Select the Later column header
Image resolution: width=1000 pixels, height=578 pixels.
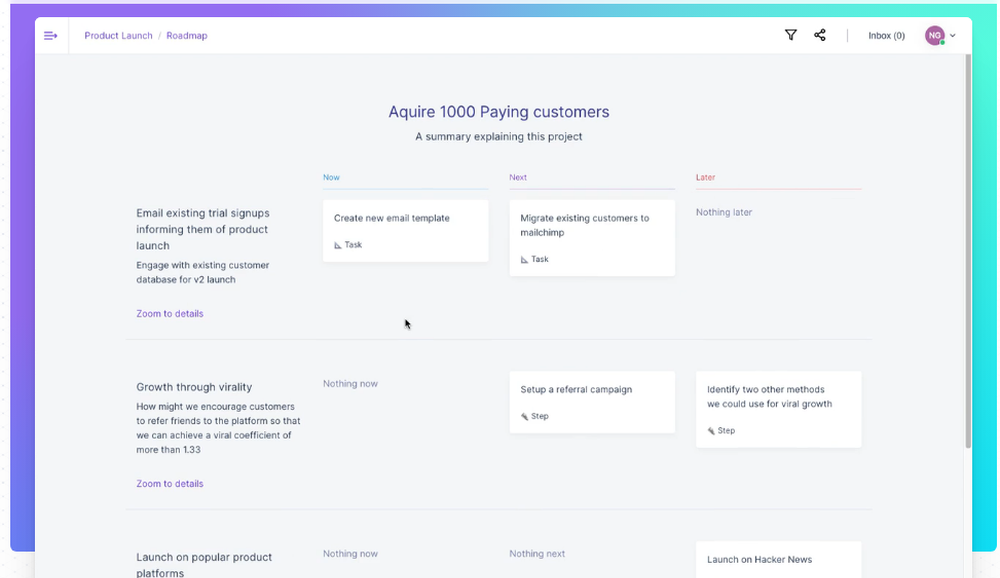705,178
